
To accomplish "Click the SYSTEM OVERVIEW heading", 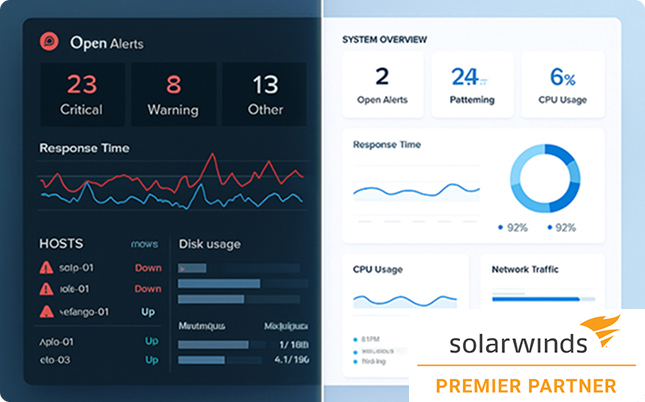I will (385, 40).
